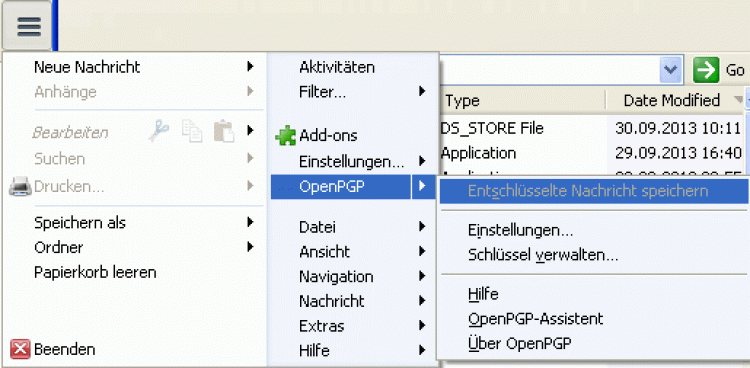Open the hamburger application menu button
Screen dimensions: 750x368
point(28,26)
